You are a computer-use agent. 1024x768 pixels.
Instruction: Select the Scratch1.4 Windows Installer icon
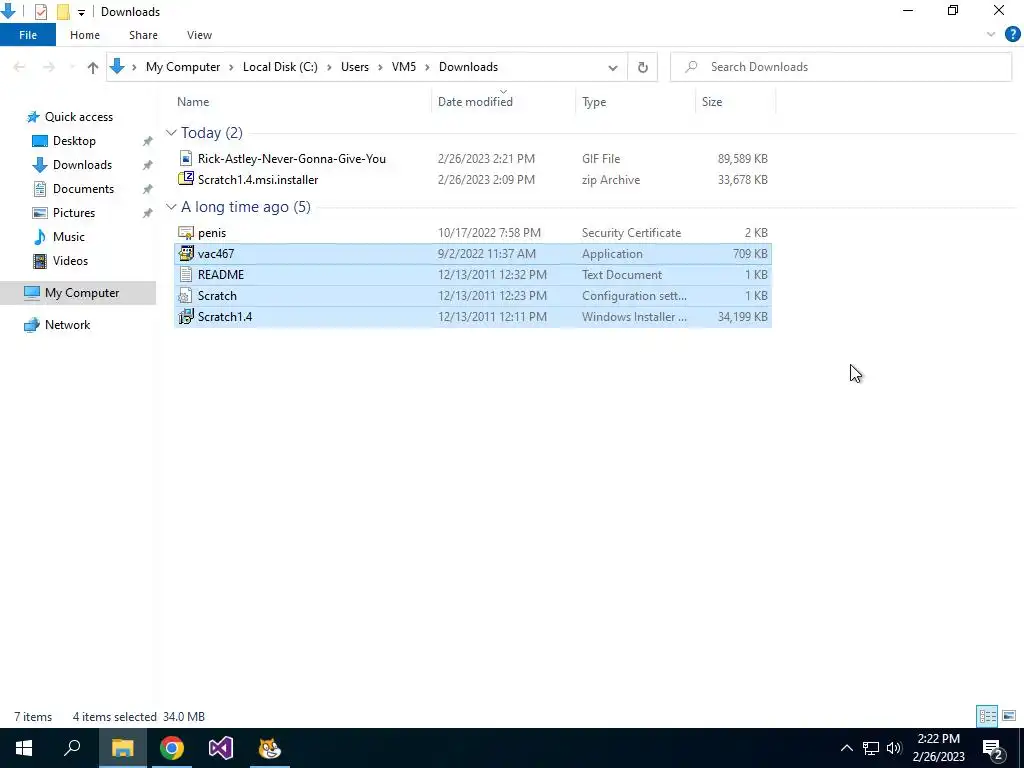(x=186, y=317)
